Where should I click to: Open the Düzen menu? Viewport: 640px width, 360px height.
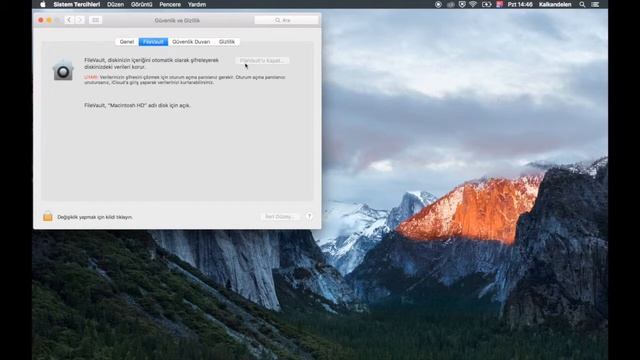pyautogui.click(x=116, y=4)
